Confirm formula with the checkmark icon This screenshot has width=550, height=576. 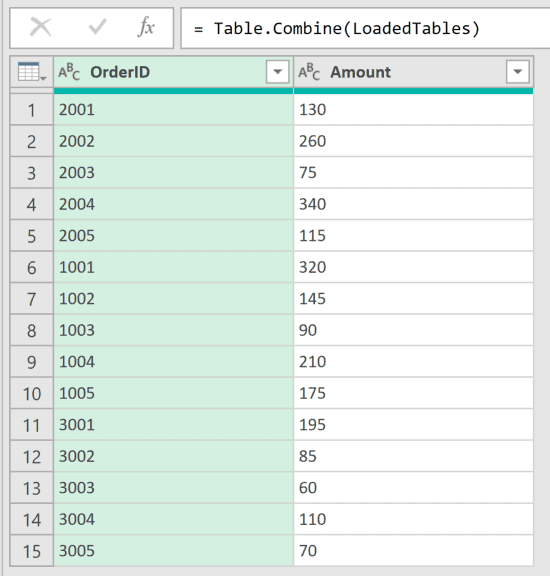click(x=97, y=28)
